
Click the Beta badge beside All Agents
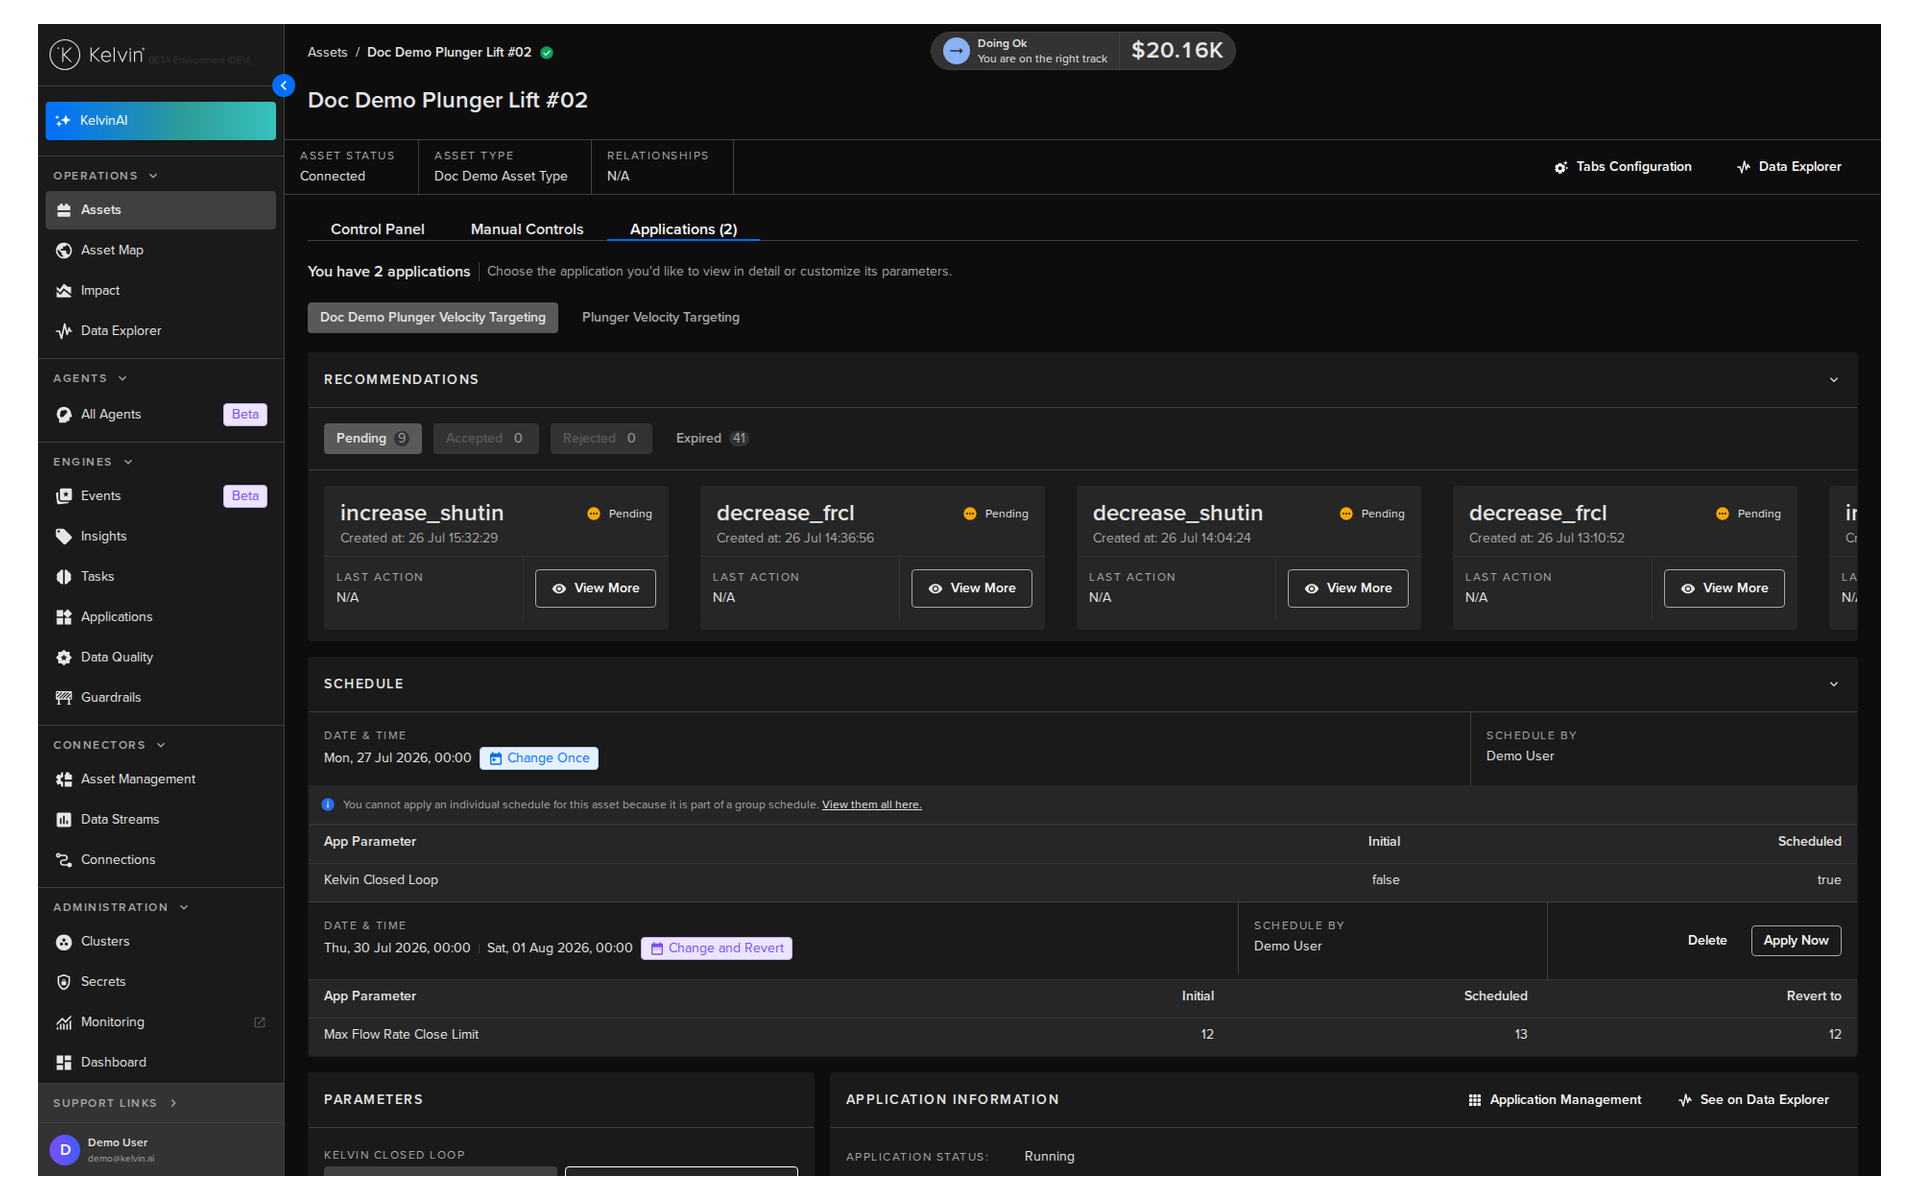click(x=245, y=415)
